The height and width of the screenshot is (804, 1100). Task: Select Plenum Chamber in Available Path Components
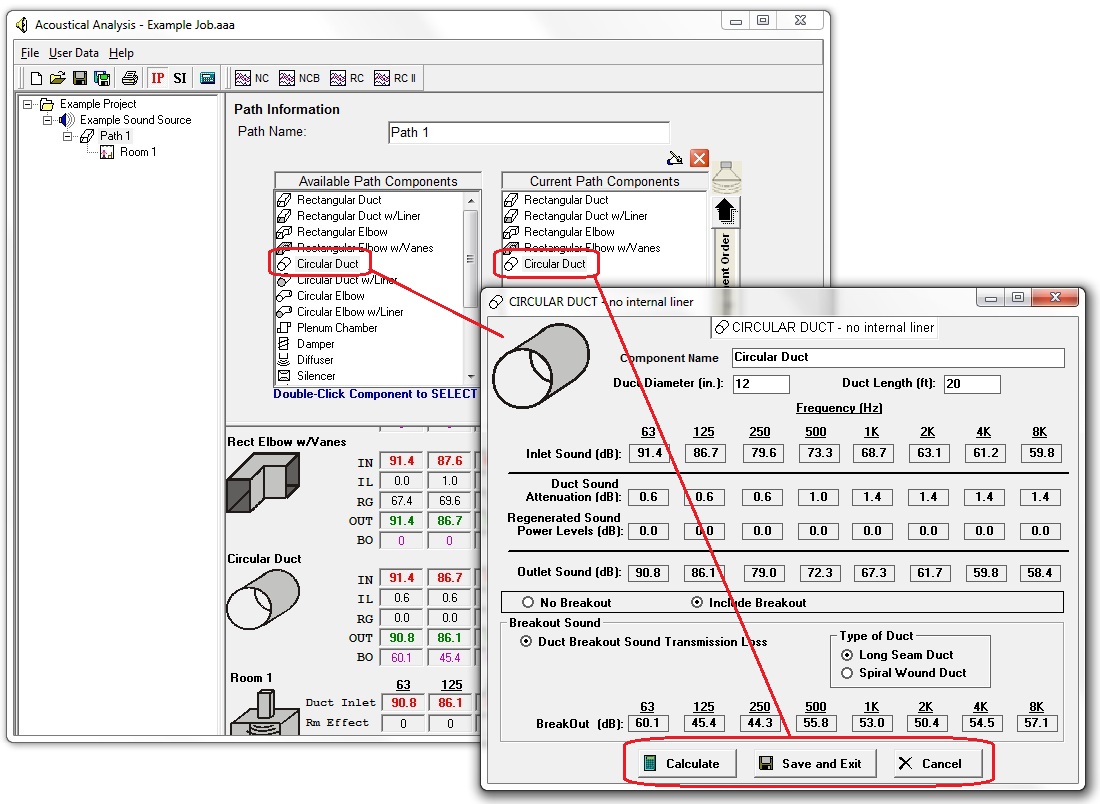[337, 328]
